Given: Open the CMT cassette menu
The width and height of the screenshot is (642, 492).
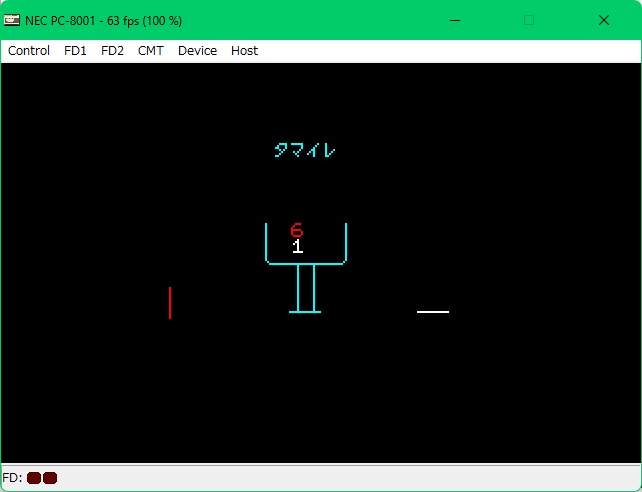Looking at the screenshot, I should point(151,51).
